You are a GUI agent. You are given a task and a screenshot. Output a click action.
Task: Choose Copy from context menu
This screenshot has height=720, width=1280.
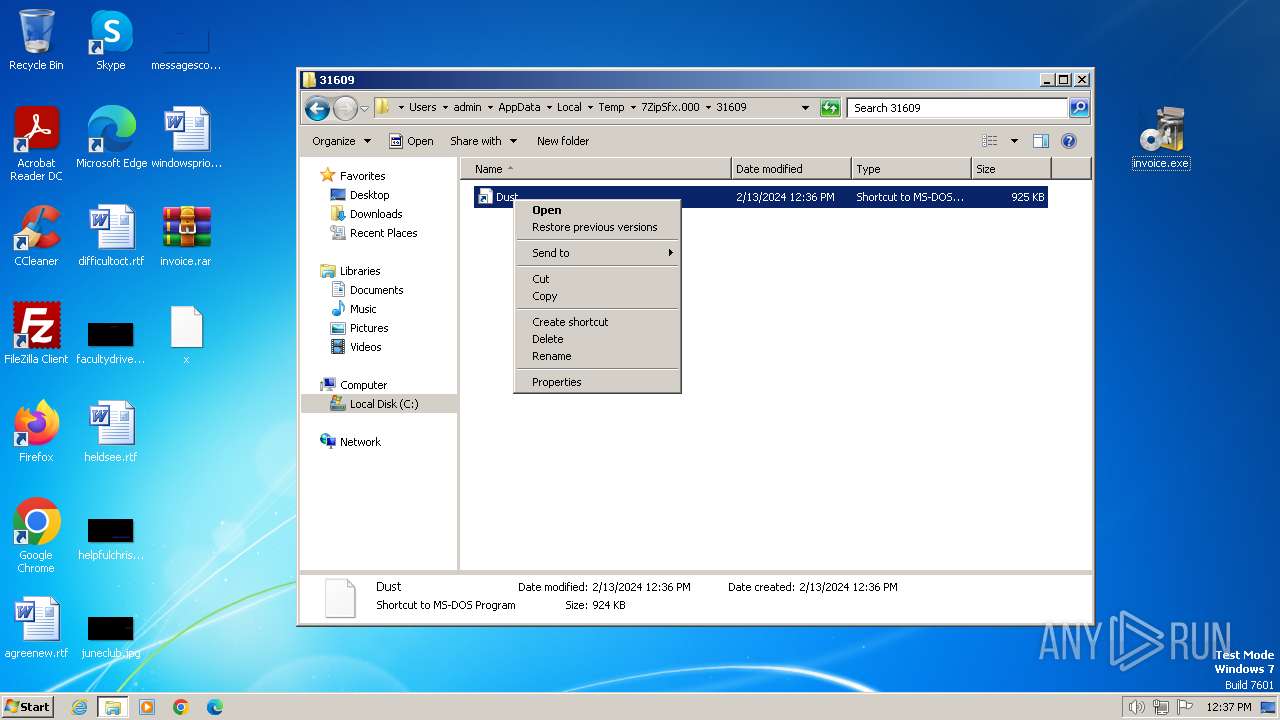[x=597, y=296]
